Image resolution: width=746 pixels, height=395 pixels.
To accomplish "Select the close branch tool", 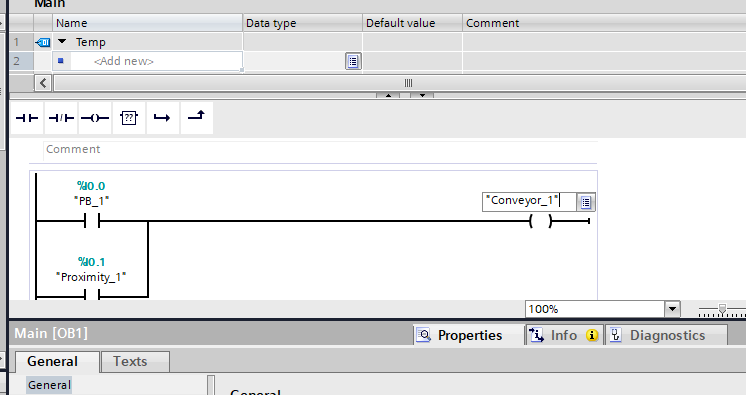I will click(196, 118).
